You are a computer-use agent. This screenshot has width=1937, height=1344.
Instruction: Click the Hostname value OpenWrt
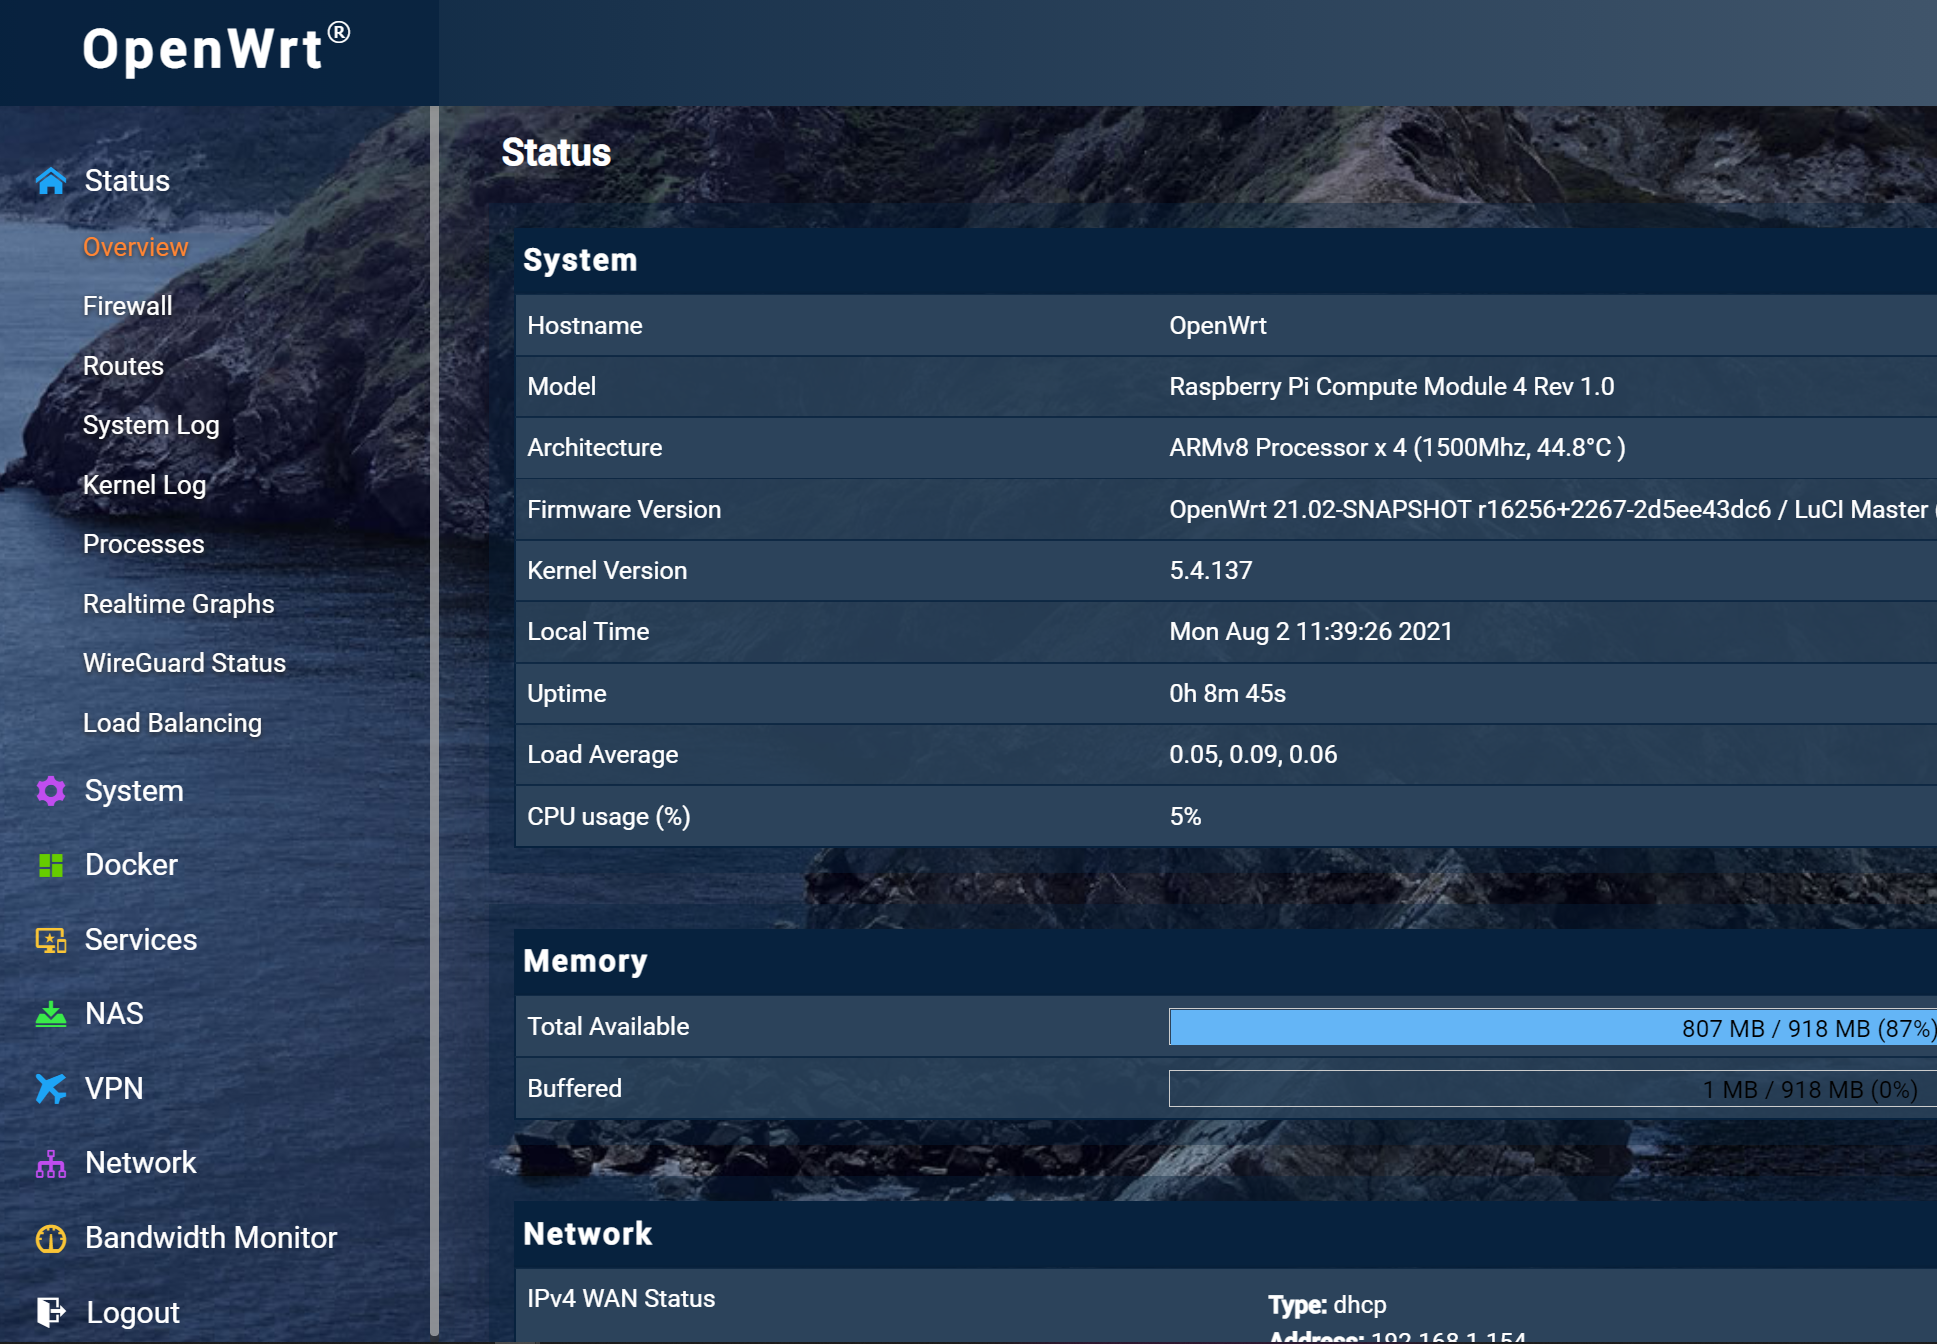pos(1218,326)
